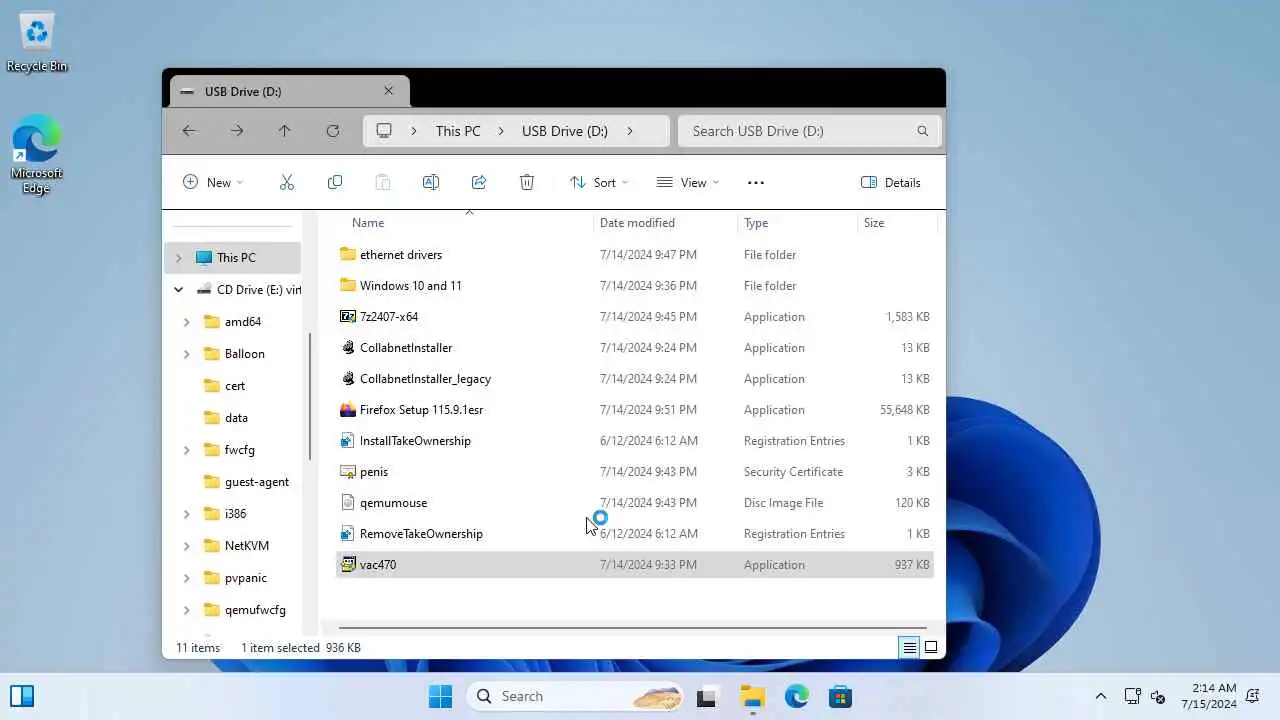The height and width of the screenshot is (720, 1280).
Task: Click the Copy icon in toolbar
Action: click(x=335, y=182)
